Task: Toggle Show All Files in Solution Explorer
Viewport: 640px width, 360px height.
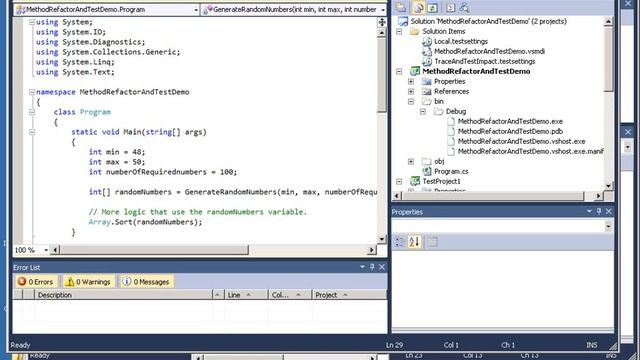Action: coord(418,7)
